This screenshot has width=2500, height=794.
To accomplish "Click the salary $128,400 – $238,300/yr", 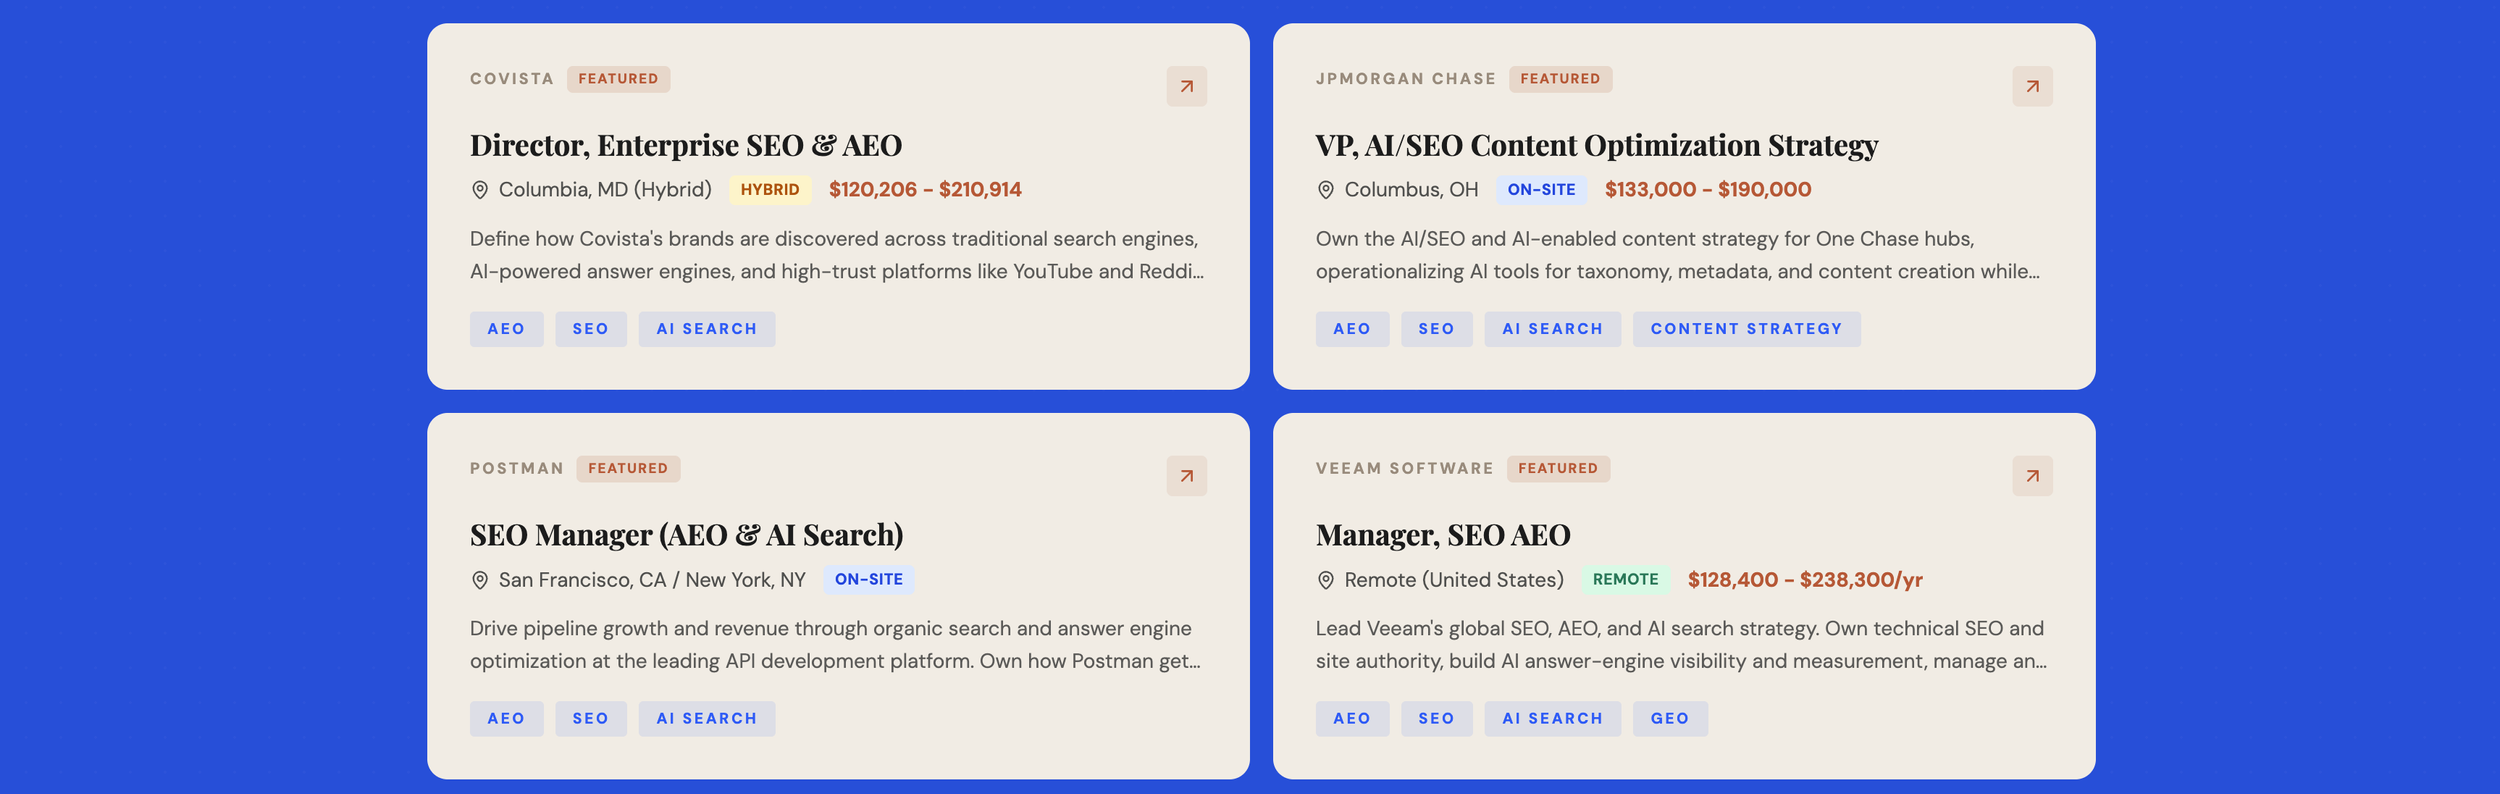I will (1805, 580).
